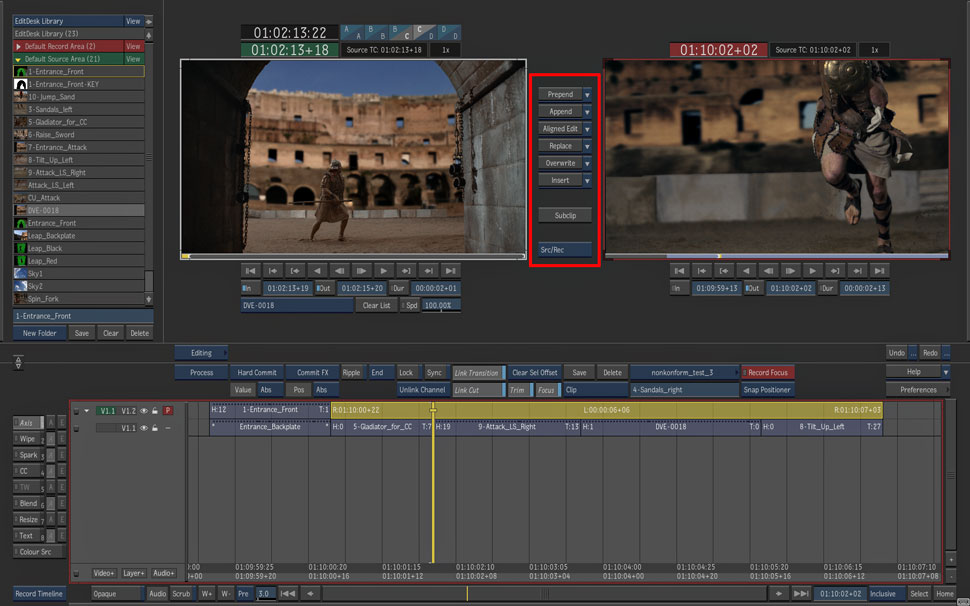
Task: Toggle eye visibility on V1.2 track
Action: tap(144, 410)
